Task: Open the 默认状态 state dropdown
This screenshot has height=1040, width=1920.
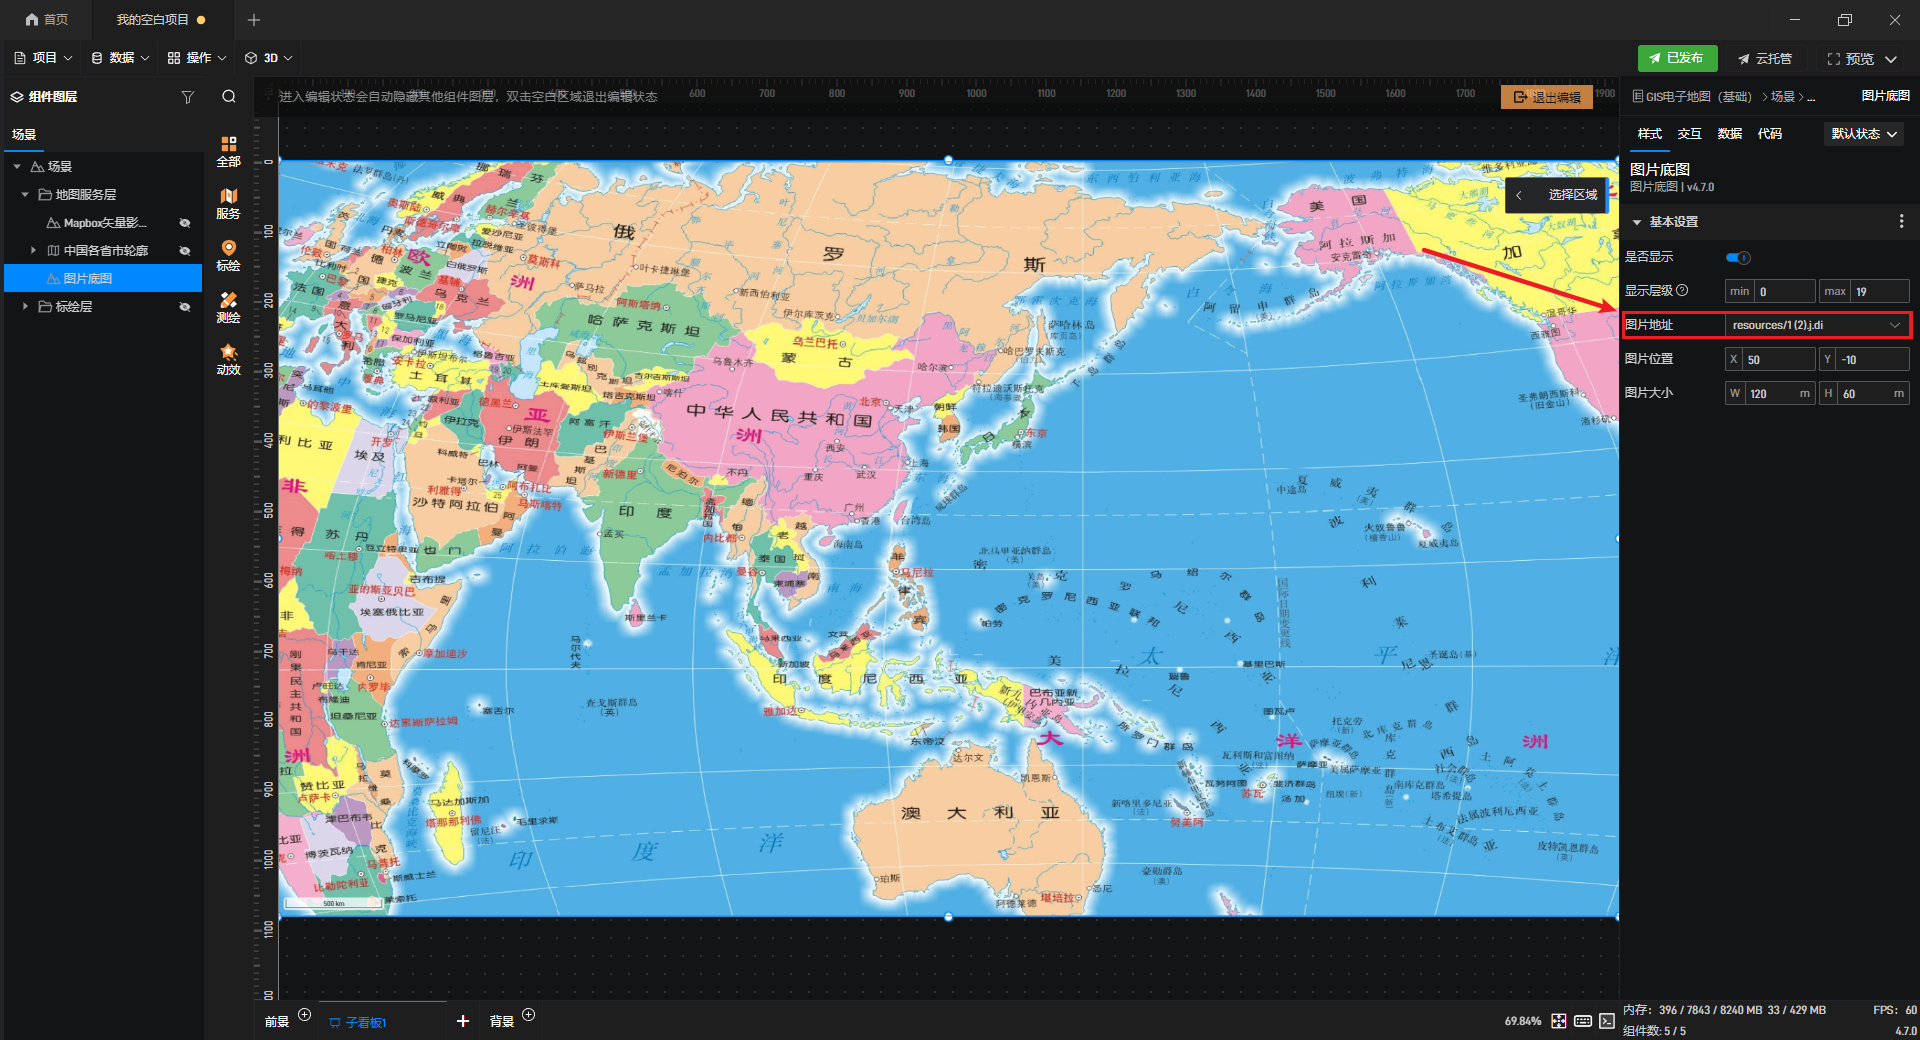Action: click(x=1863, y=134)
